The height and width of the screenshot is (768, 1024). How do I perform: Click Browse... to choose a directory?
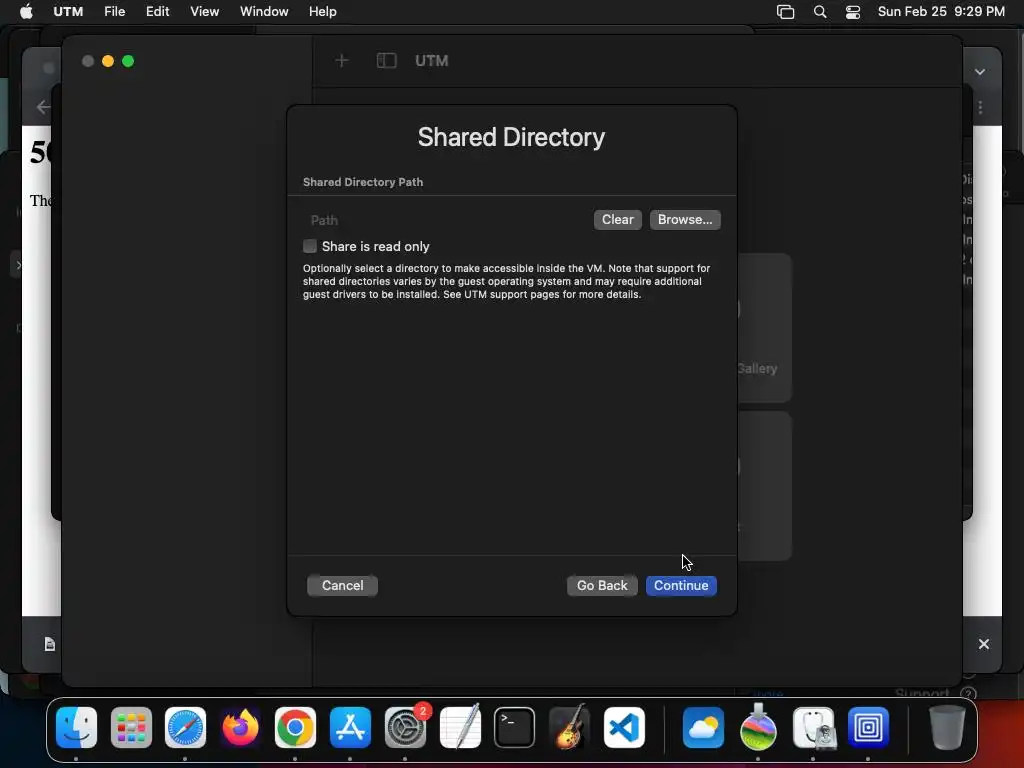pyautogui.click(x=684, y=219)
